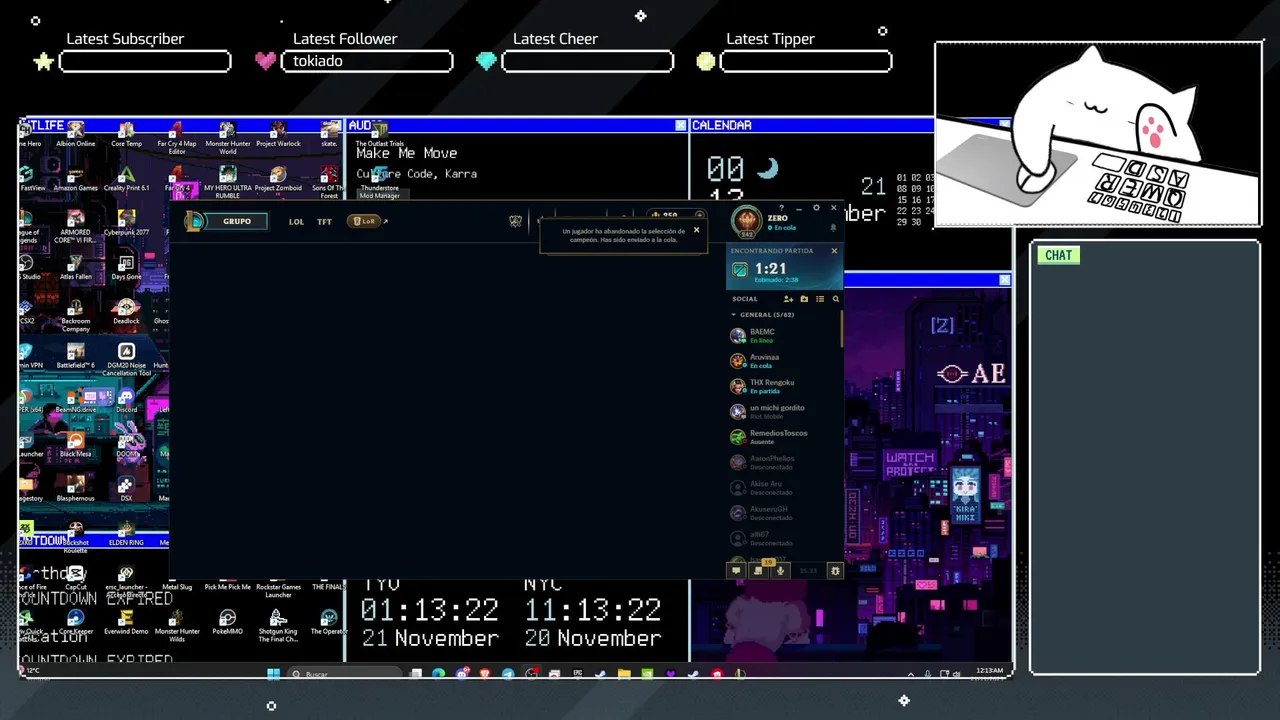The height and width of the screenshot is (720, 1280).
Task: Open the Cyberpunk 2077 desktop shortcut
Action: 126,222
